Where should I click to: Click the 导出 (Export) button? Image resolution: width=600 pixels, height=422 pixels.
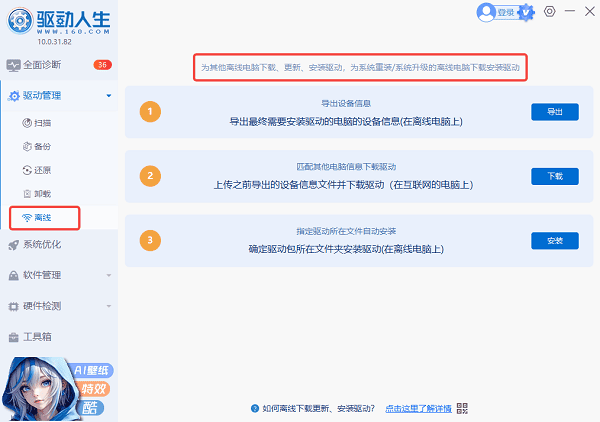pos(554,112)
